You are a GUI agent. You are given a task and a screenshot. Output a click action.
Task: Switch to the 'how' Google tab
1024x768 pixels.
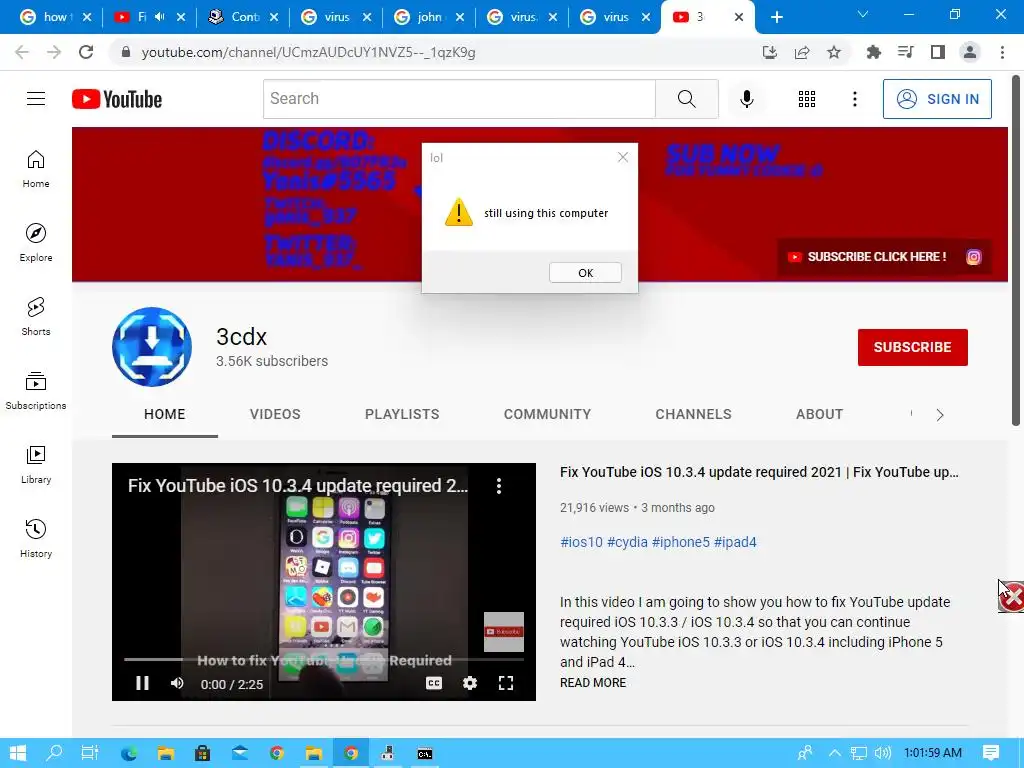pos(56,17)
